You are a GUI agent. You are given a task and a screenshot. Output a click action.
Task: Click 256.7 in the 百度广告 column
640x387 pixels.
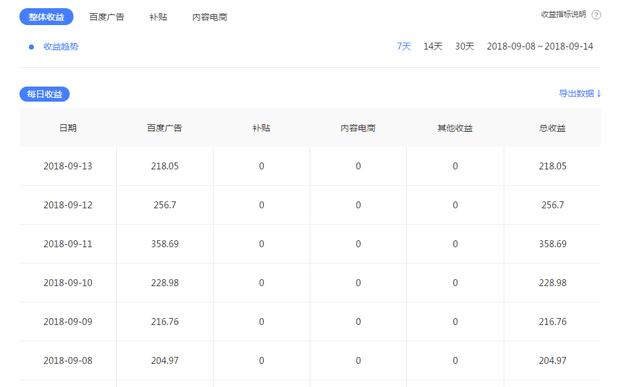pyautogui.click(x=165, y=205)
